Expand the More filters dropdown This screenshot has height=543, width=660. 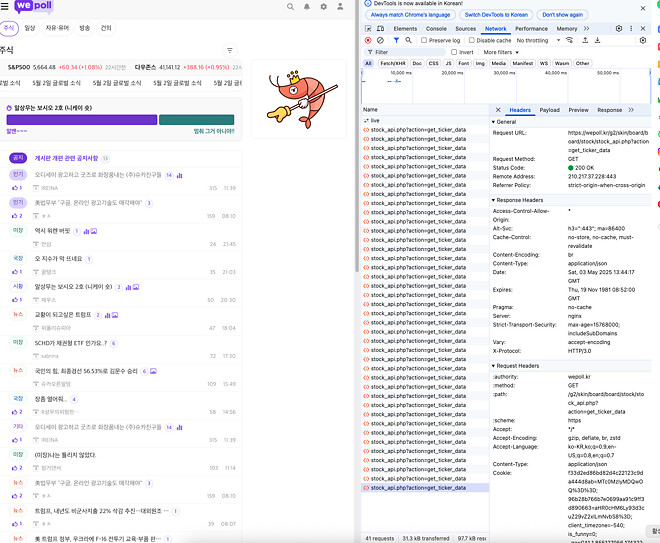click(500, 52)
